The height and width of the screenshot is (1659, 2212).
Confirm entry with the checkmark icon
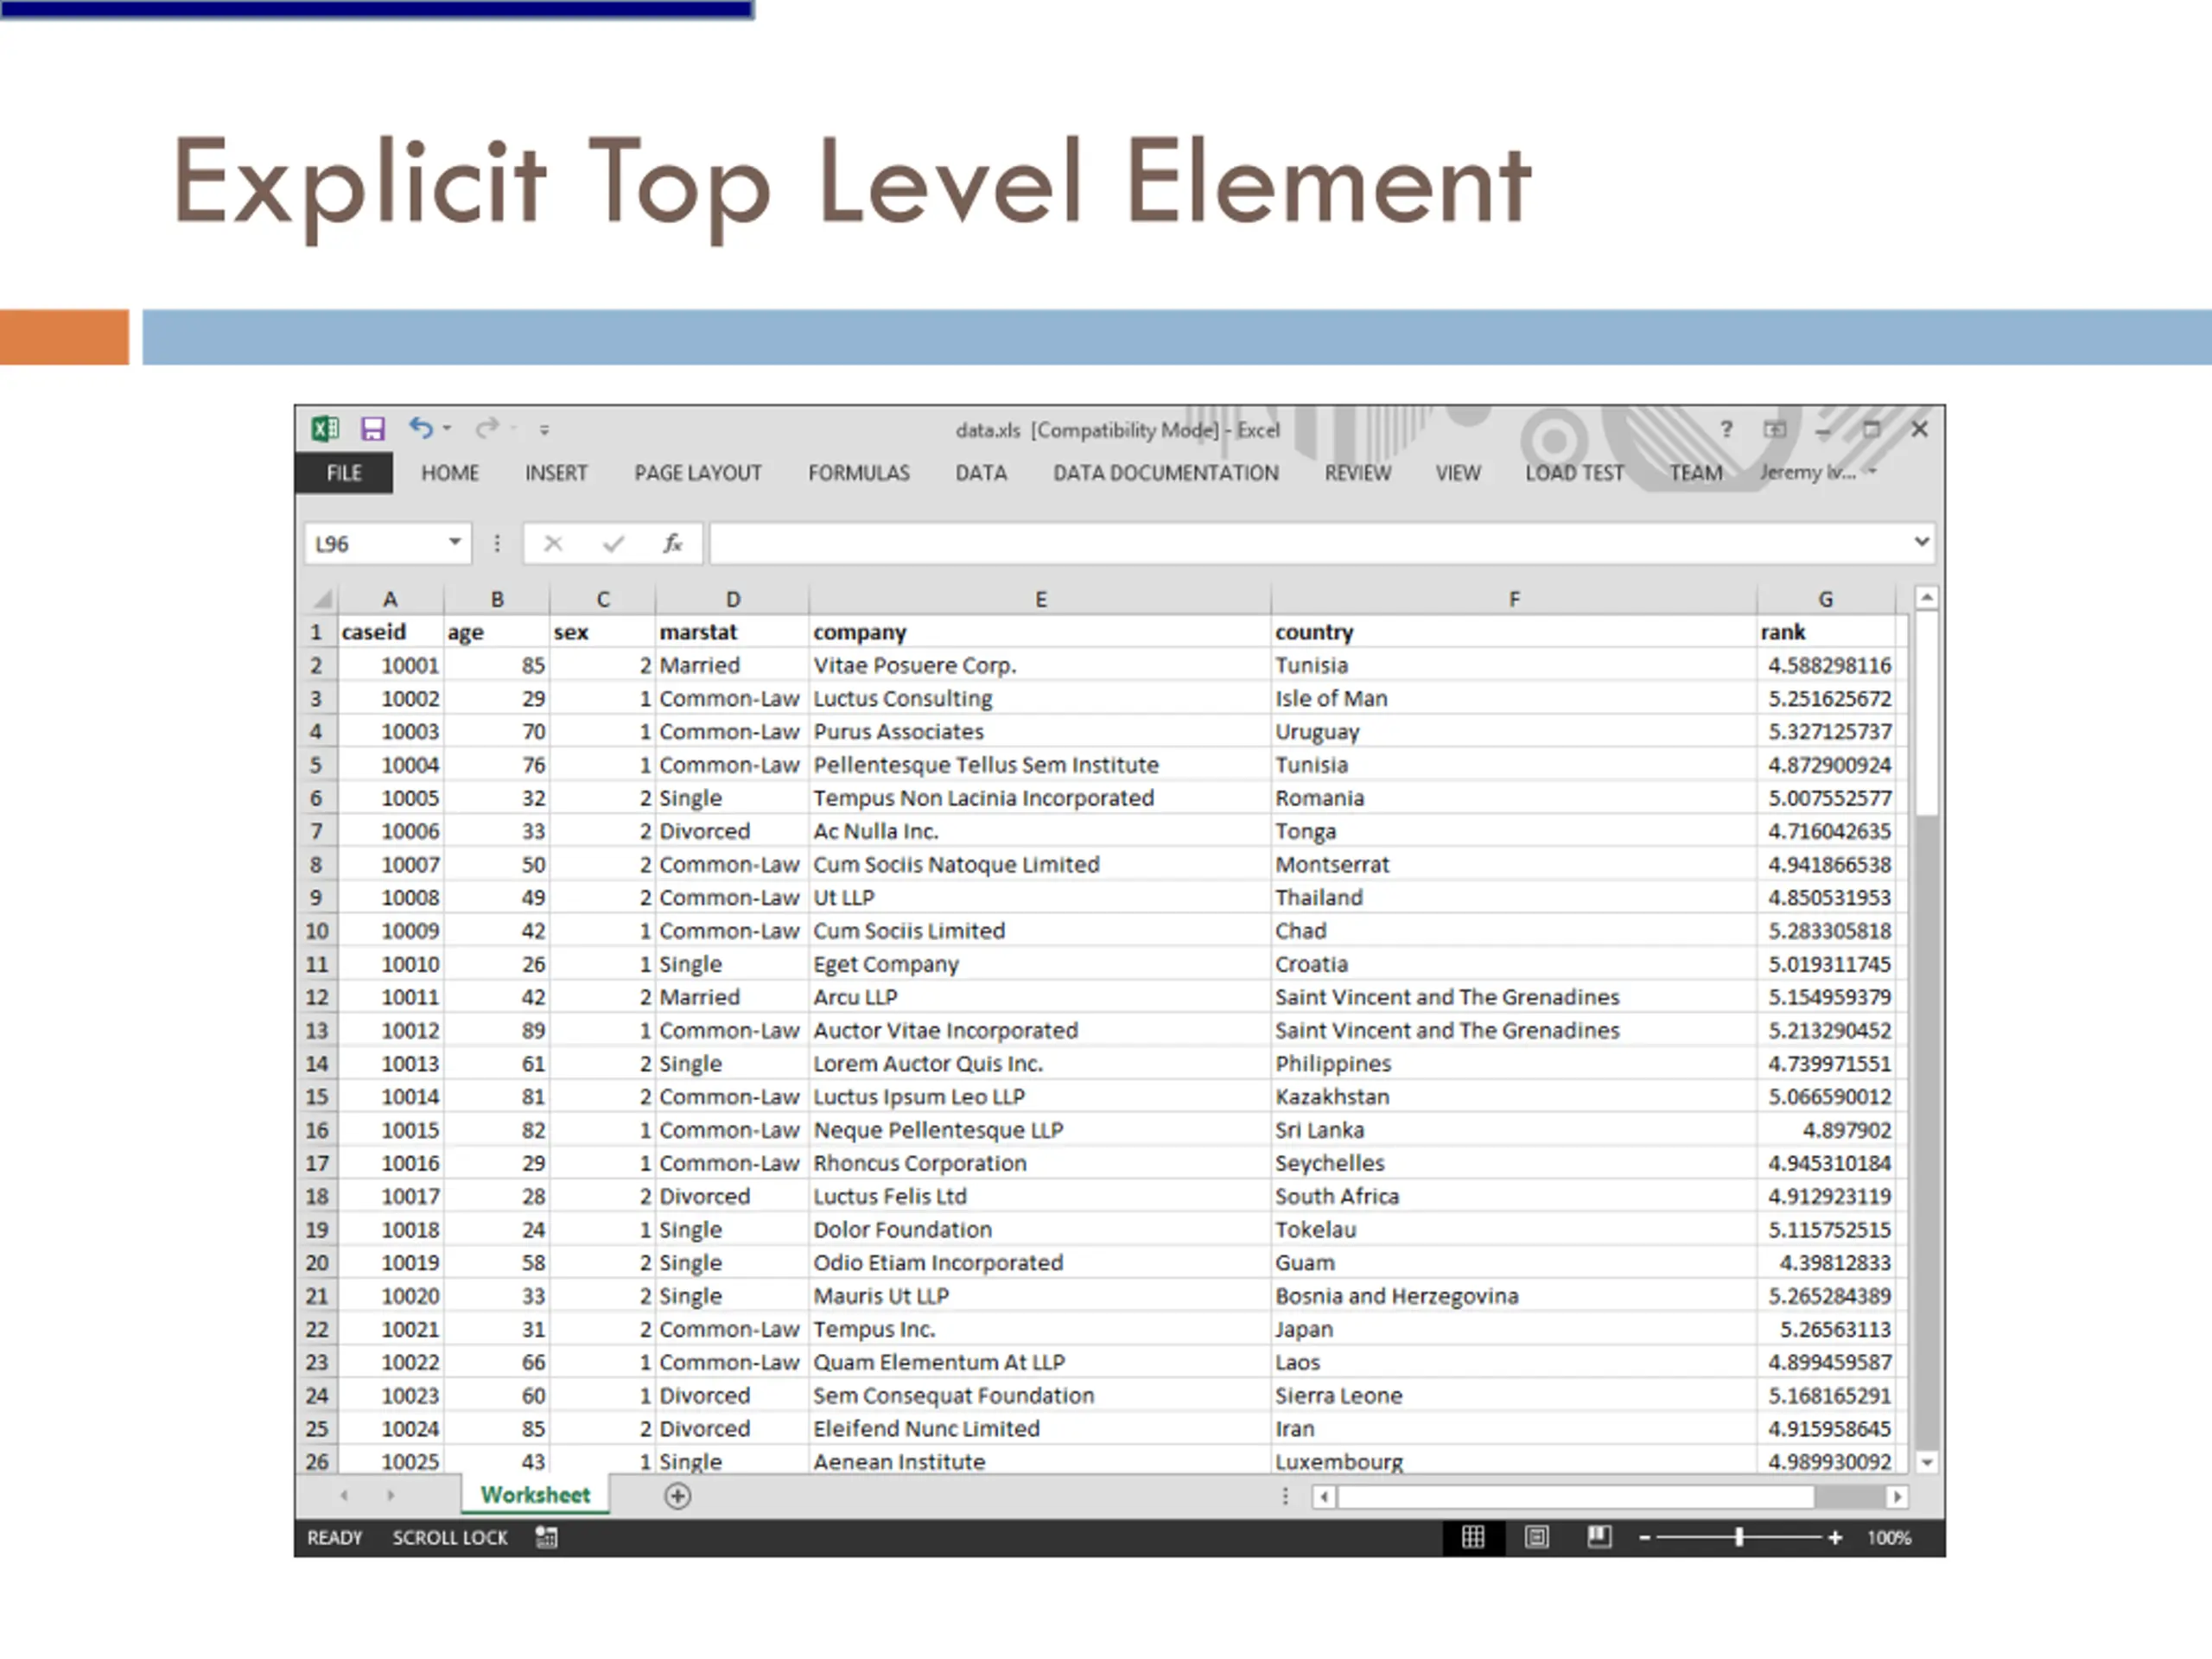pyautogui.click(x=613, y=543)
